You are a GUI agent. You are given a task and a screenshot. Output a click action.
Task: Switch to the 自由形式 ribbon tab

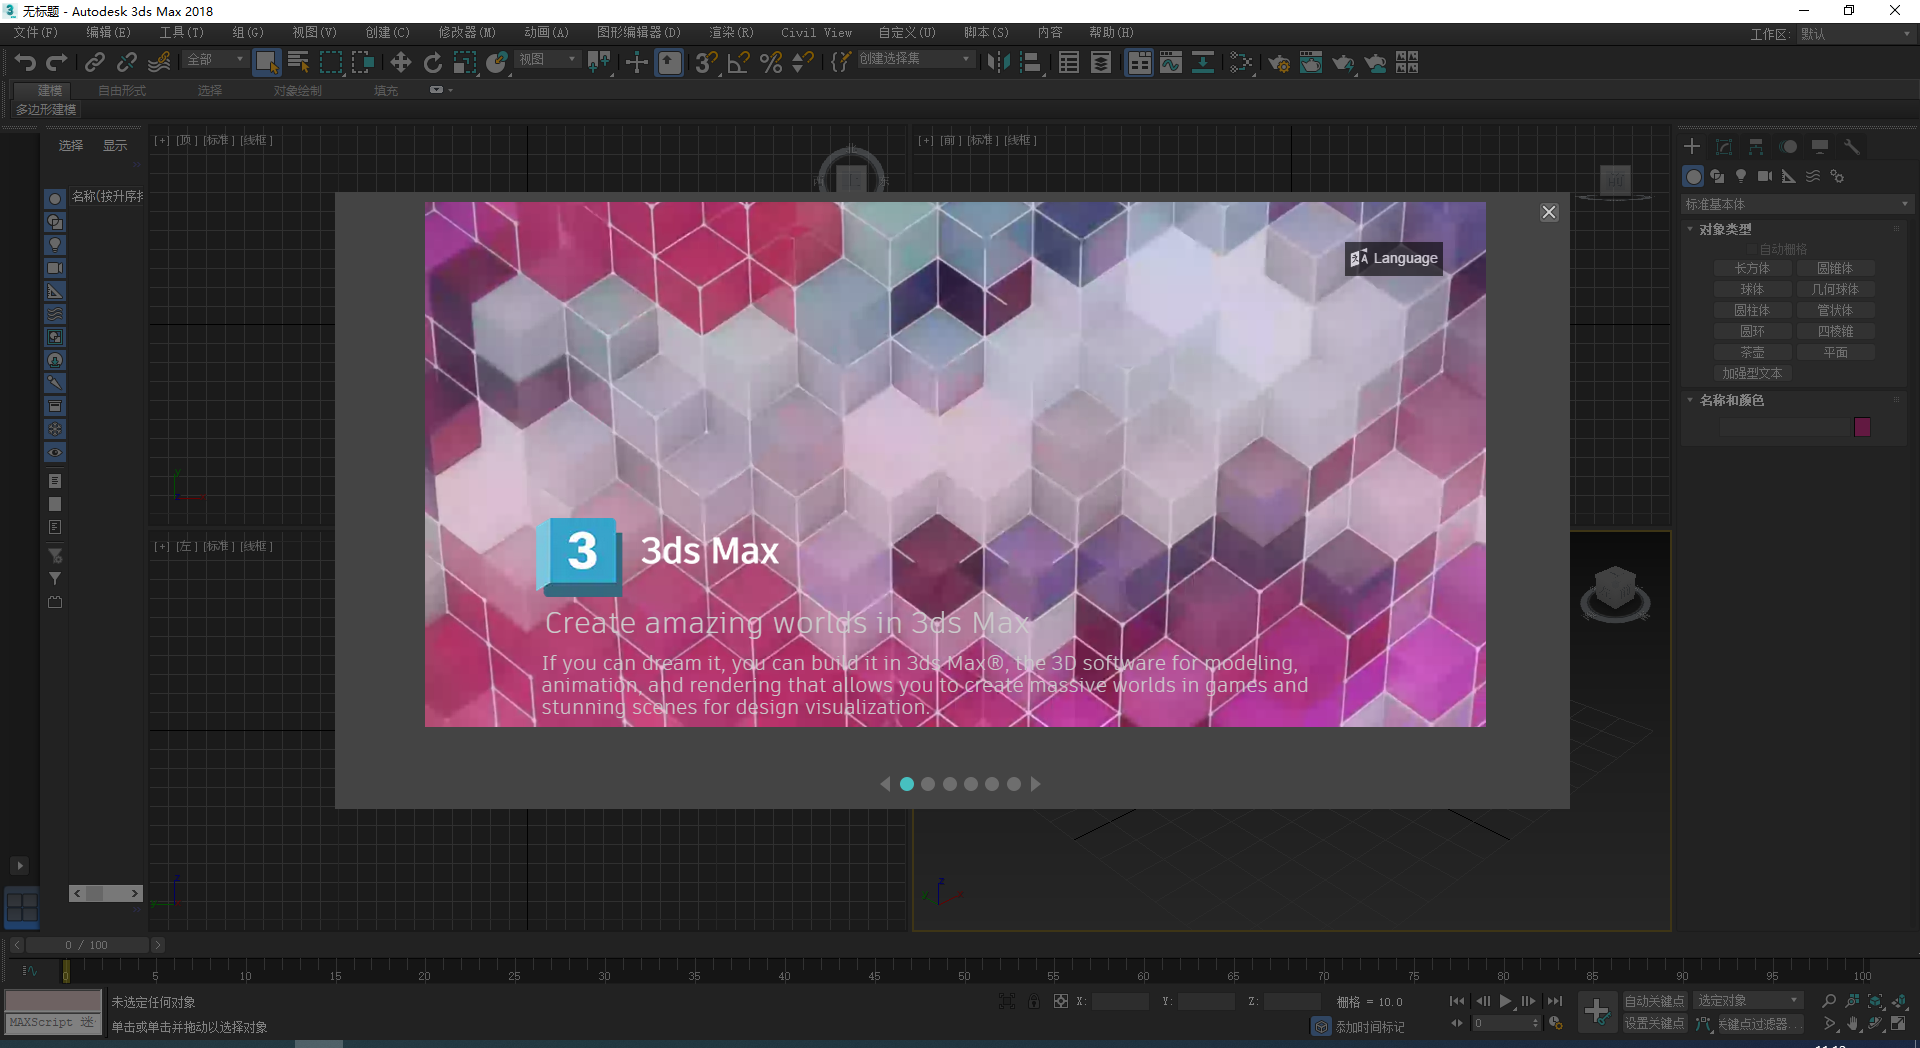[122, 89]
